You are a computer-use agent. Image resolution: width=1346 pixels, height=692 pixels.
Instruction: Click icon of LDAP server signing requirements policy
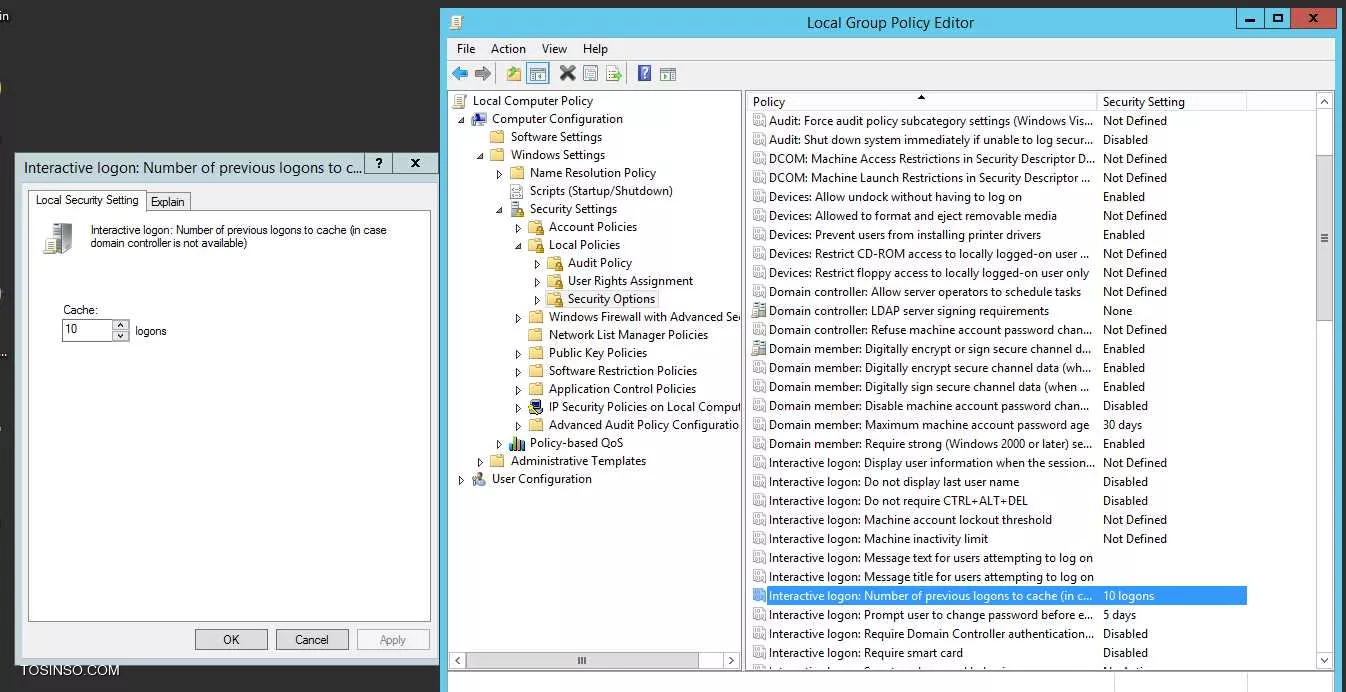[x=759, y=311]
